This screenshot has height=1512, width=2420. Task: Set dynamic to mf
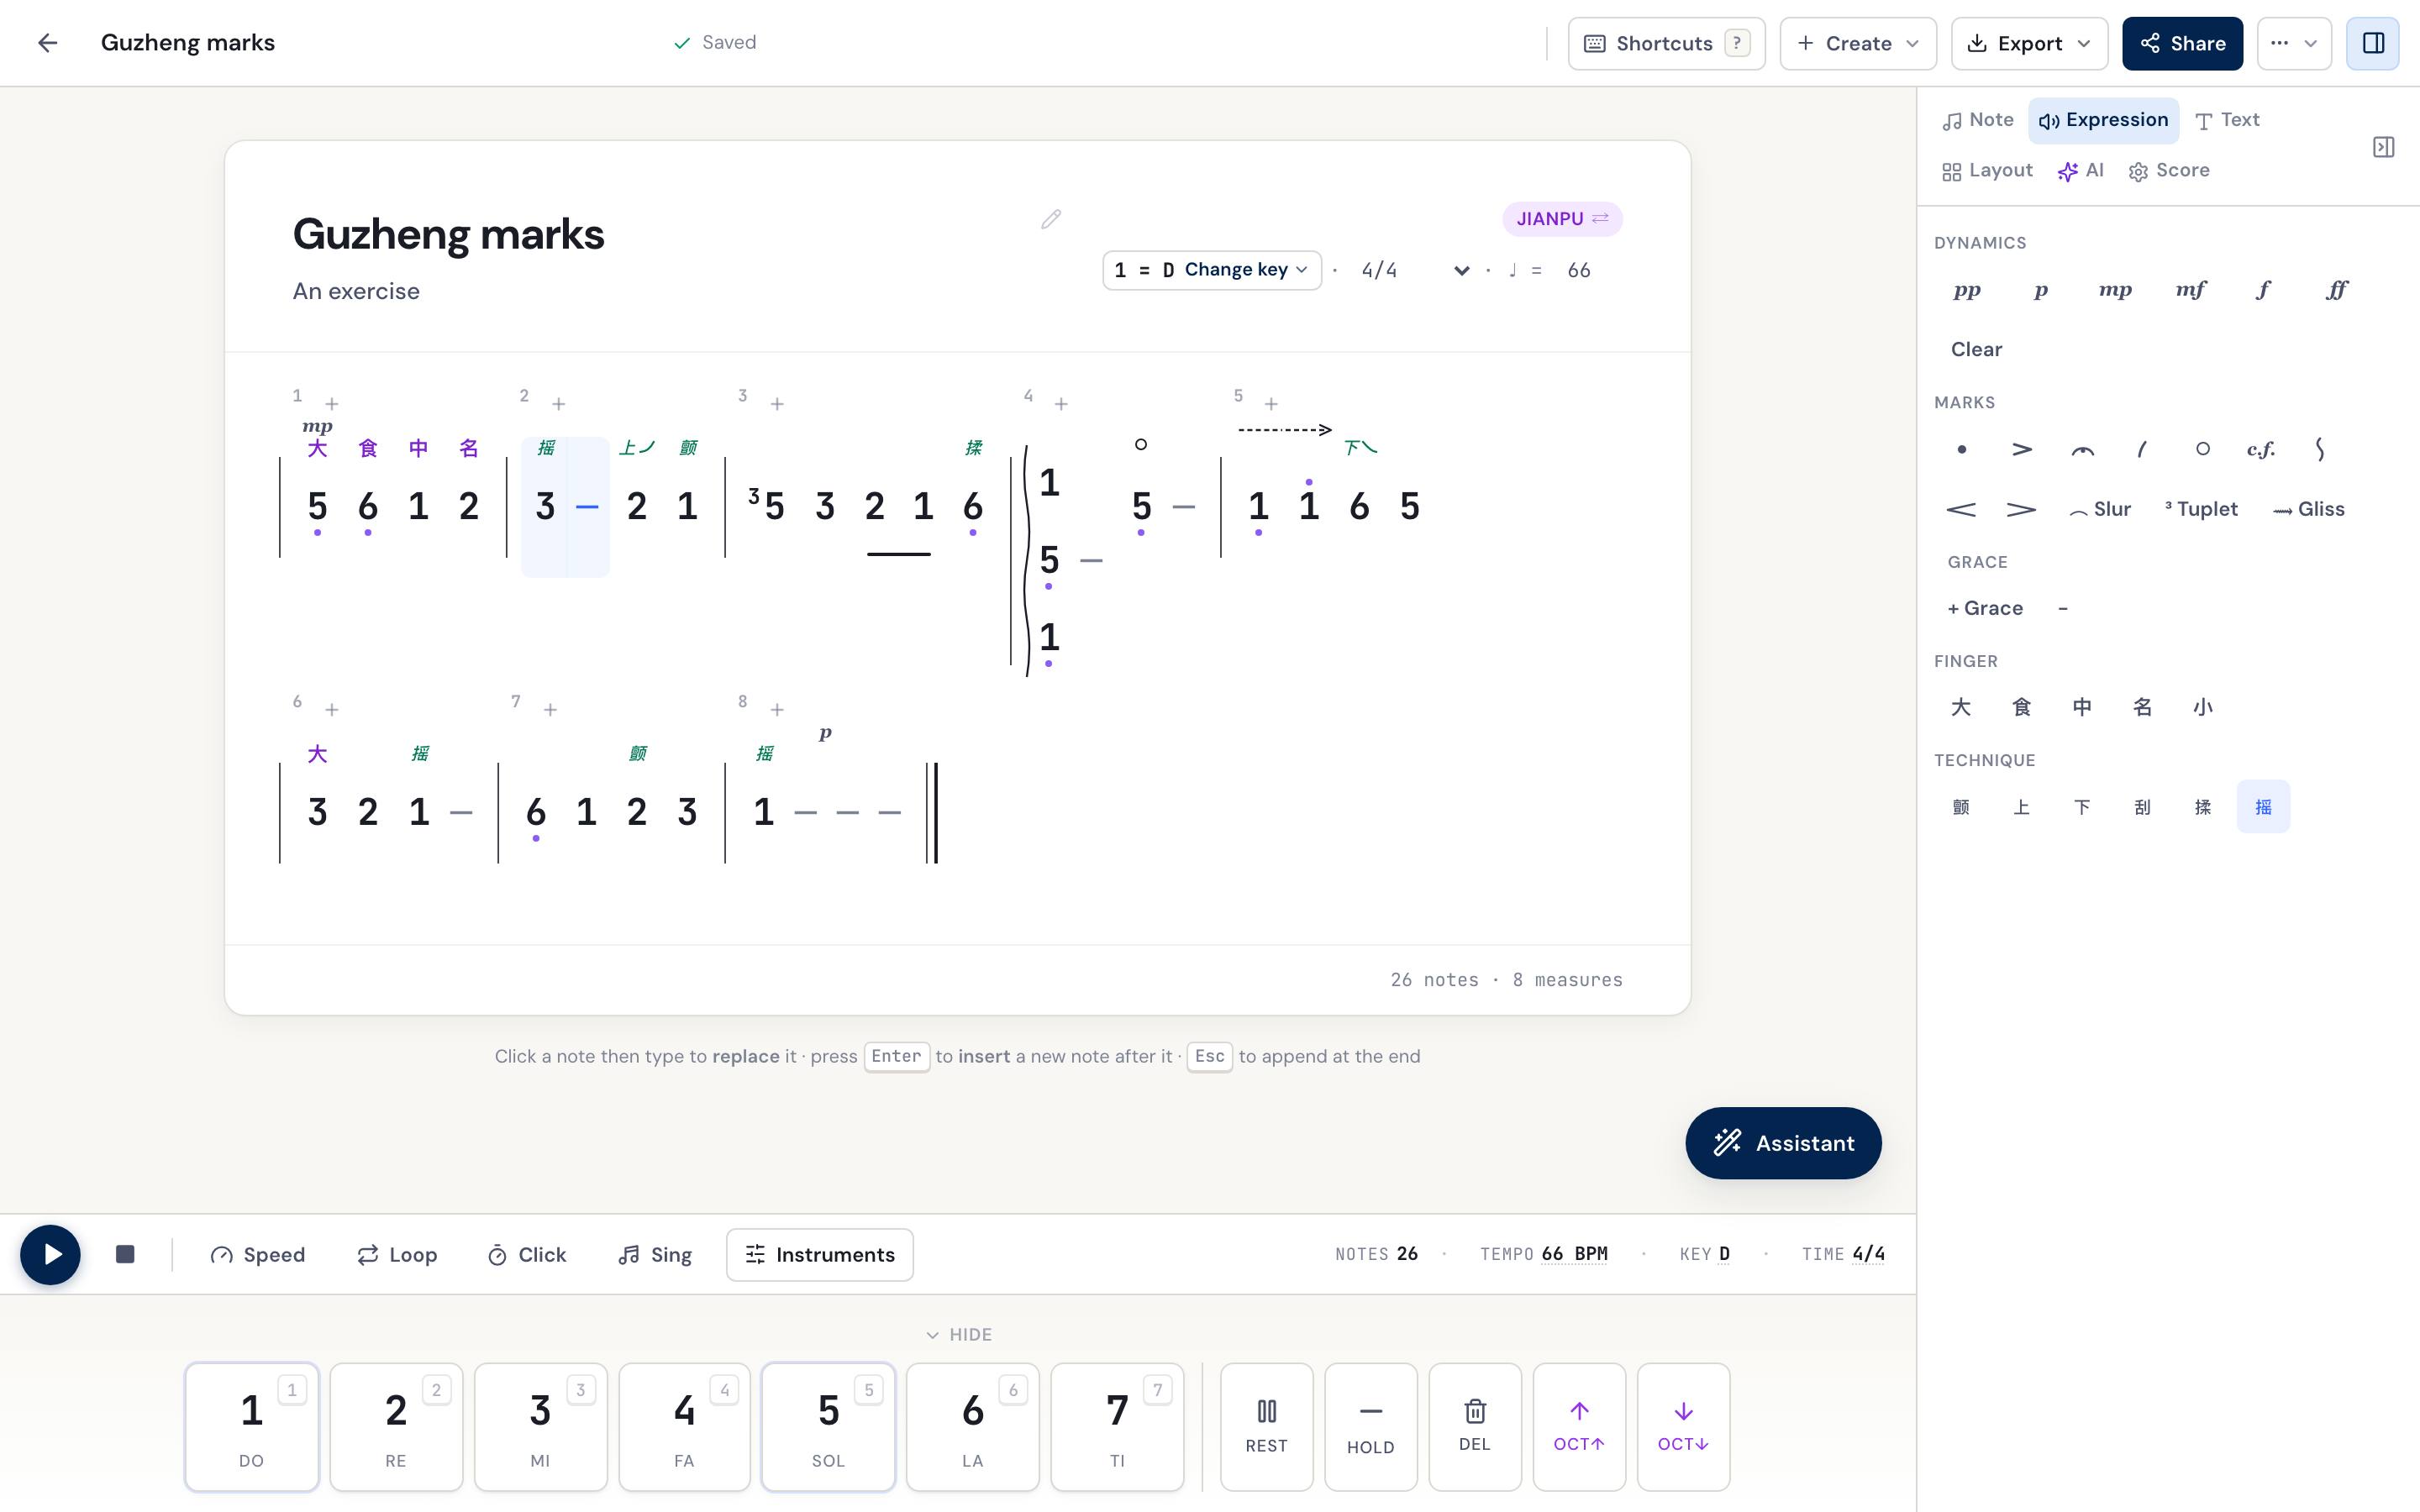click(2190, 290)
